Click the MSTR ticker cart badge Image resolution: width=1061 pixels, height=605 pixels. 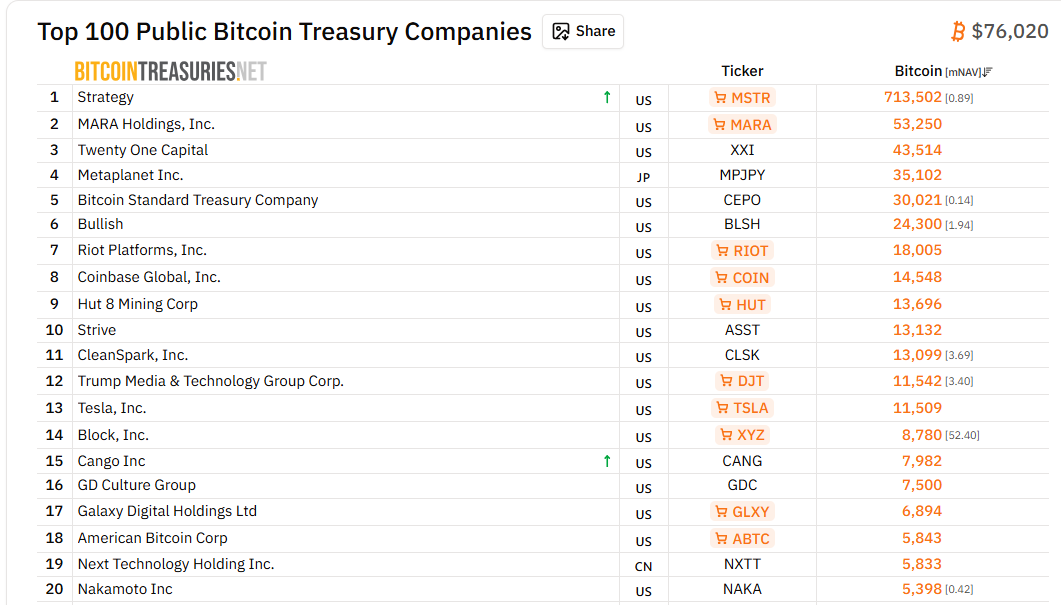(x=742, y=98)
